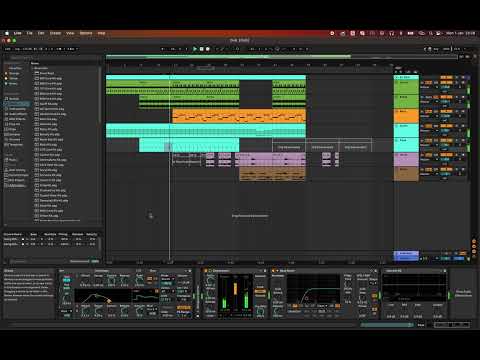
Task: Start playback with the Play button
Action: [195, 49]
